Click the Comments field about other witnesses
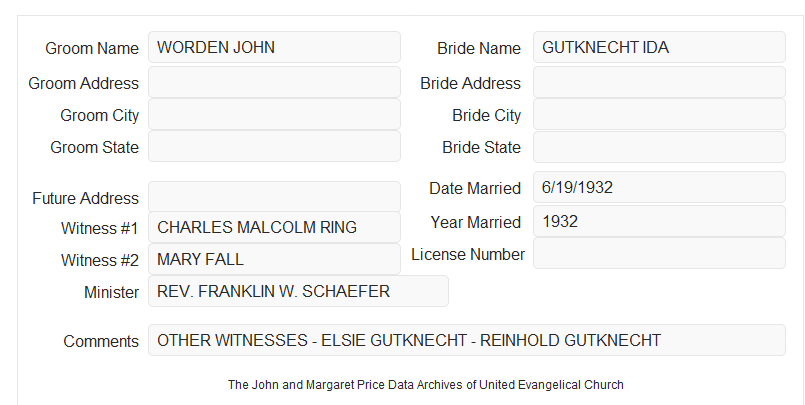Image resolution: width=805 pixels, height=405 pixels. tap(467, 340)
